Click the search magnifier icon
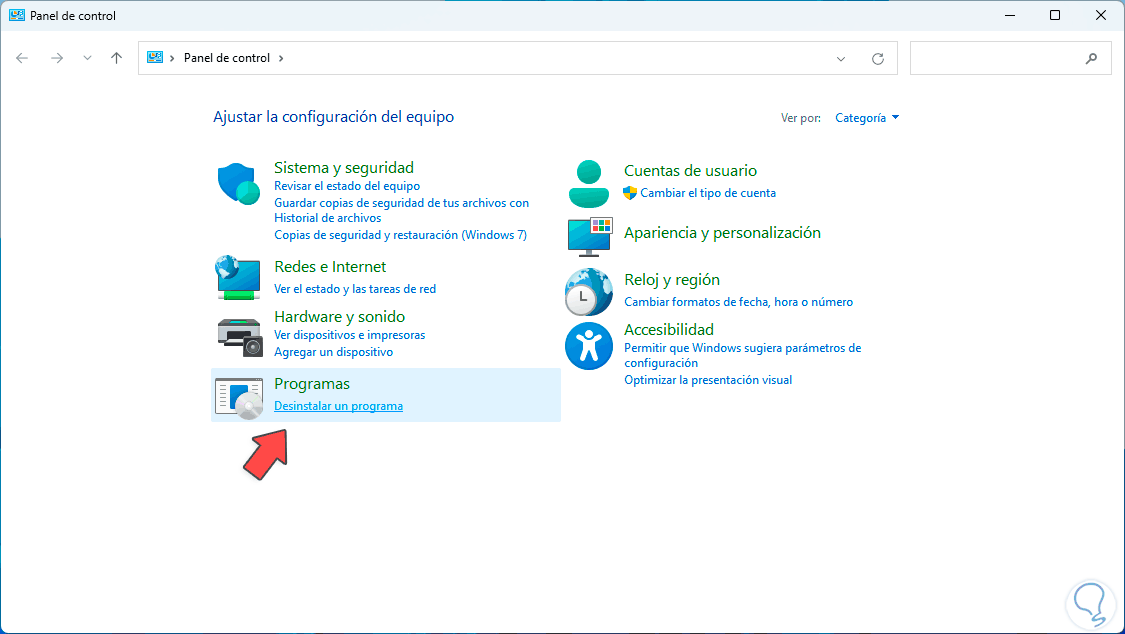The height and width of the screenshot is (634, 1125). tap(1091, 59)
